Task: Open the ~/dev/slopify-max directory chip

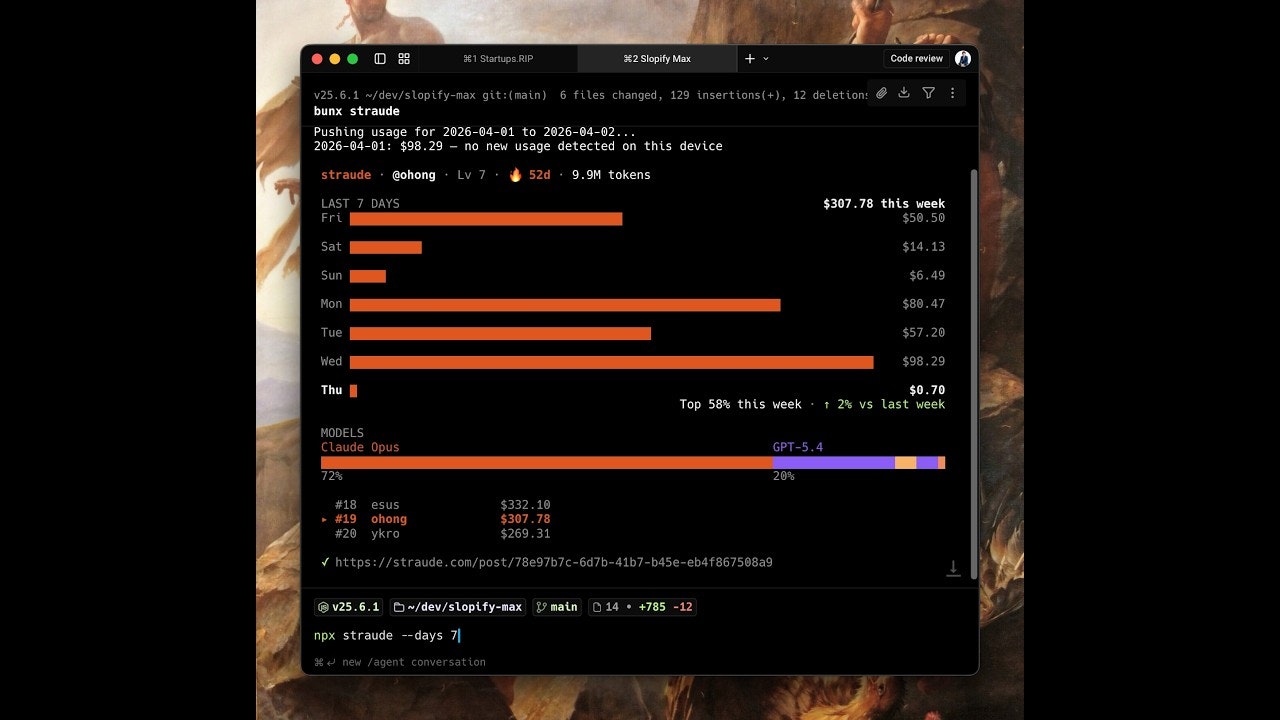Action: pyautogui.click(x=458, y=607)
